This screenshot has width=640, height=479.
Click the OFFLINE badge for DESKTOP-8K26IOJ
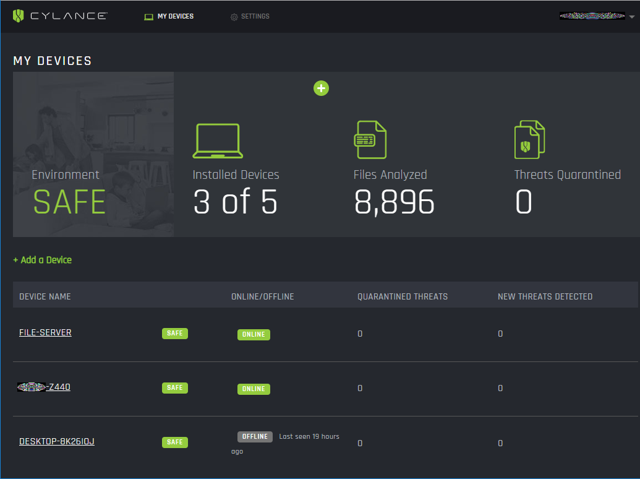point(255,437)
